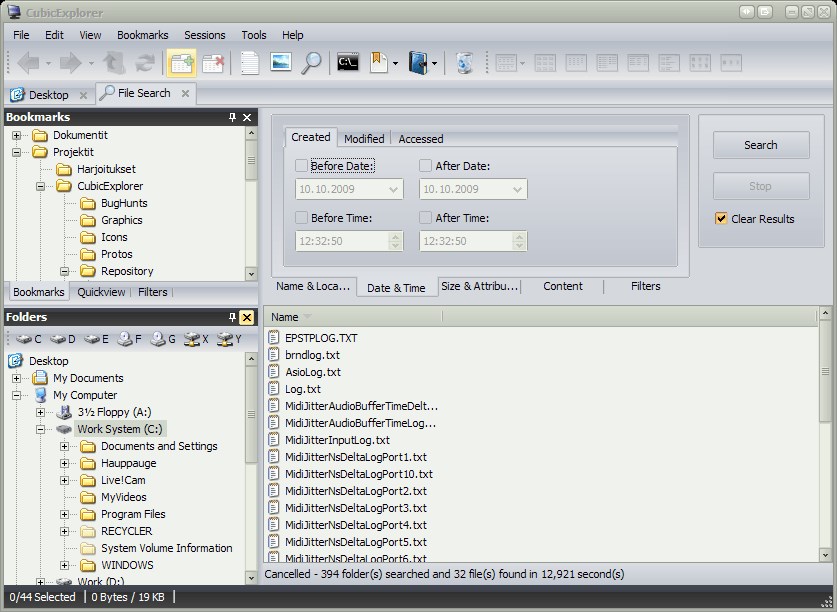This screenshot has width=837, height=612.
Task: Close the File Search tab
Action: point(185,93)
